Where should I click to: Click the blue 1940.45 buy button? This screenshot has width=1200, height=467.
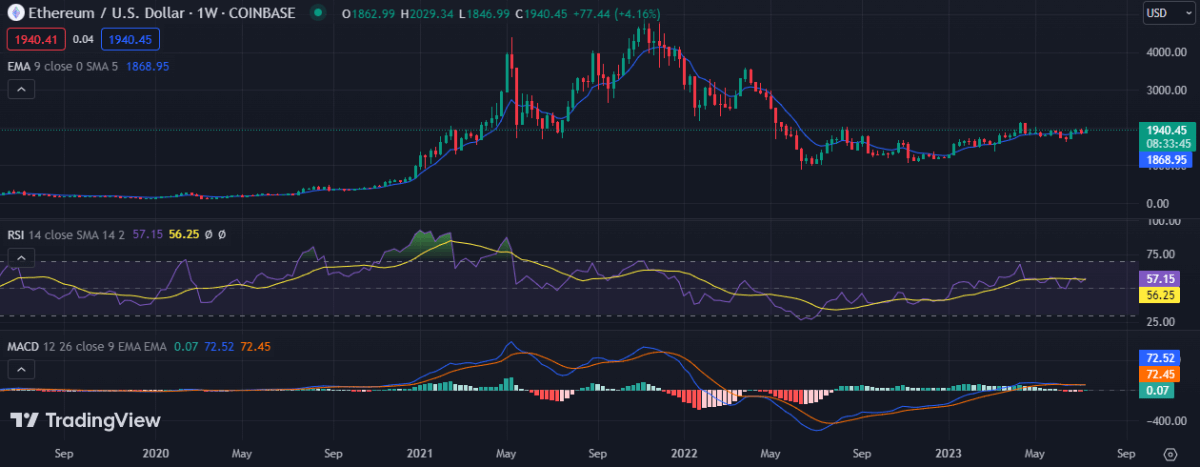(131, 39)
